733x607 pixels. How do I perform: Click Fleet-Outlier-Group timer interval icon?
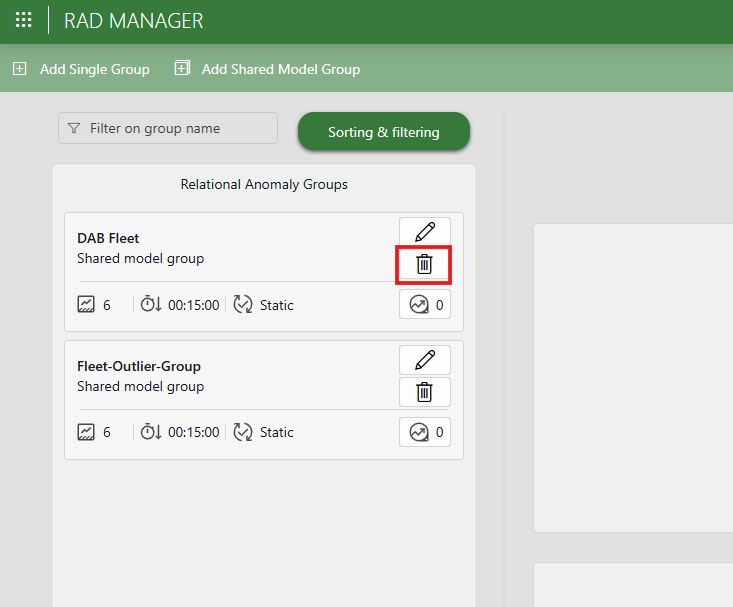[151, 432]
